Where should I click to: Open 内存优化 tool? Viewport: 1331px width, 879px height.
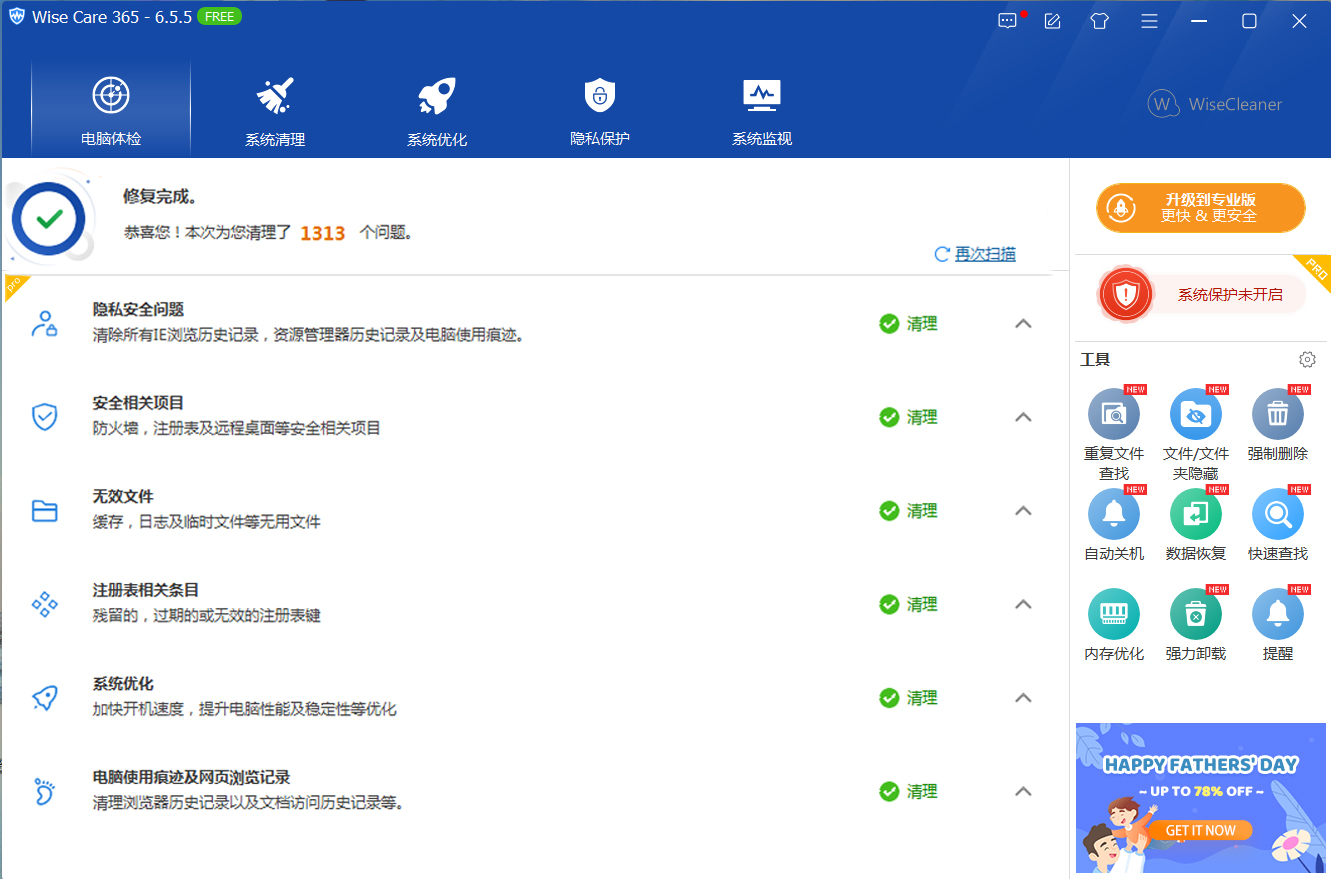1114,626
